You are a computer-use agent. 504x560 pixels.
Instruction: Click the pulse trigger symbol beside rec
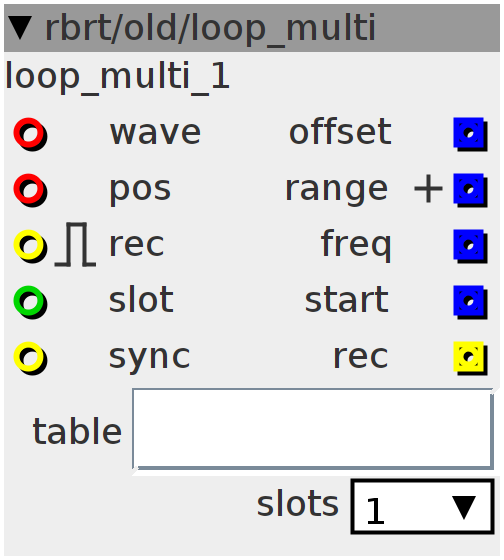pyautogui.click(x=75, y=244)
